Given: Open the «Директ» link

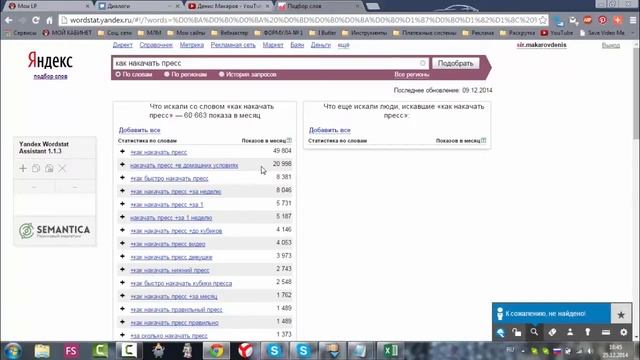Looking at the screenshot, I should (x=122, y=45).
